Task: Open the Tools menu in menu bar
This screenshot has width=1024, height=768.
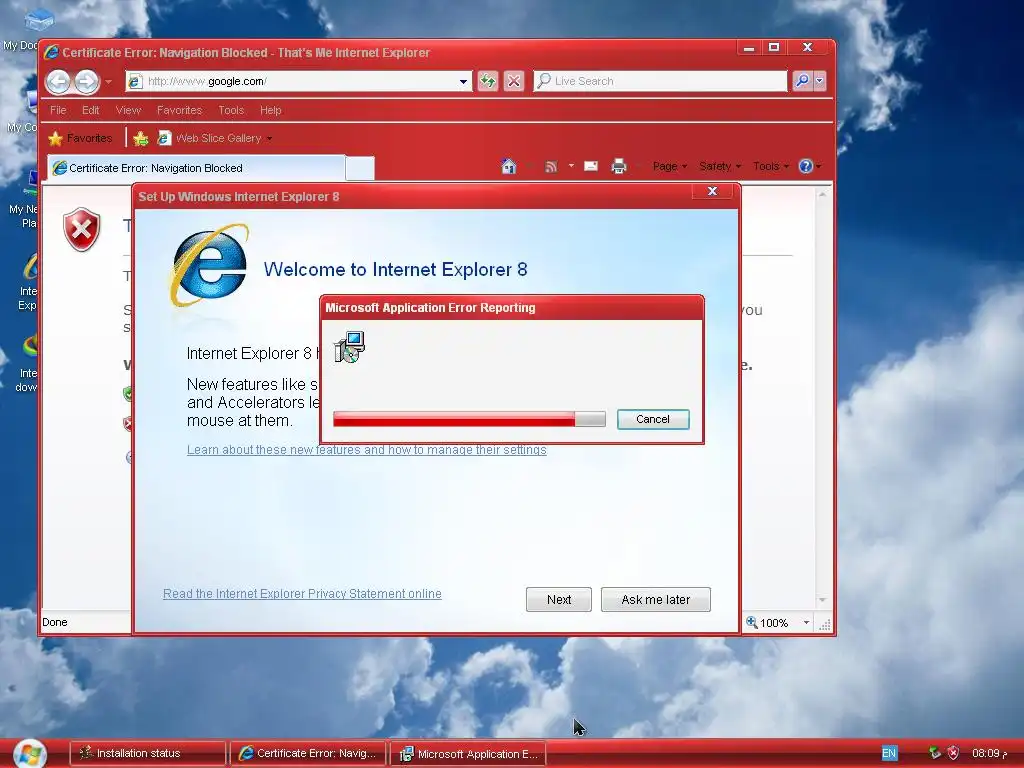Action: point(231,110)
